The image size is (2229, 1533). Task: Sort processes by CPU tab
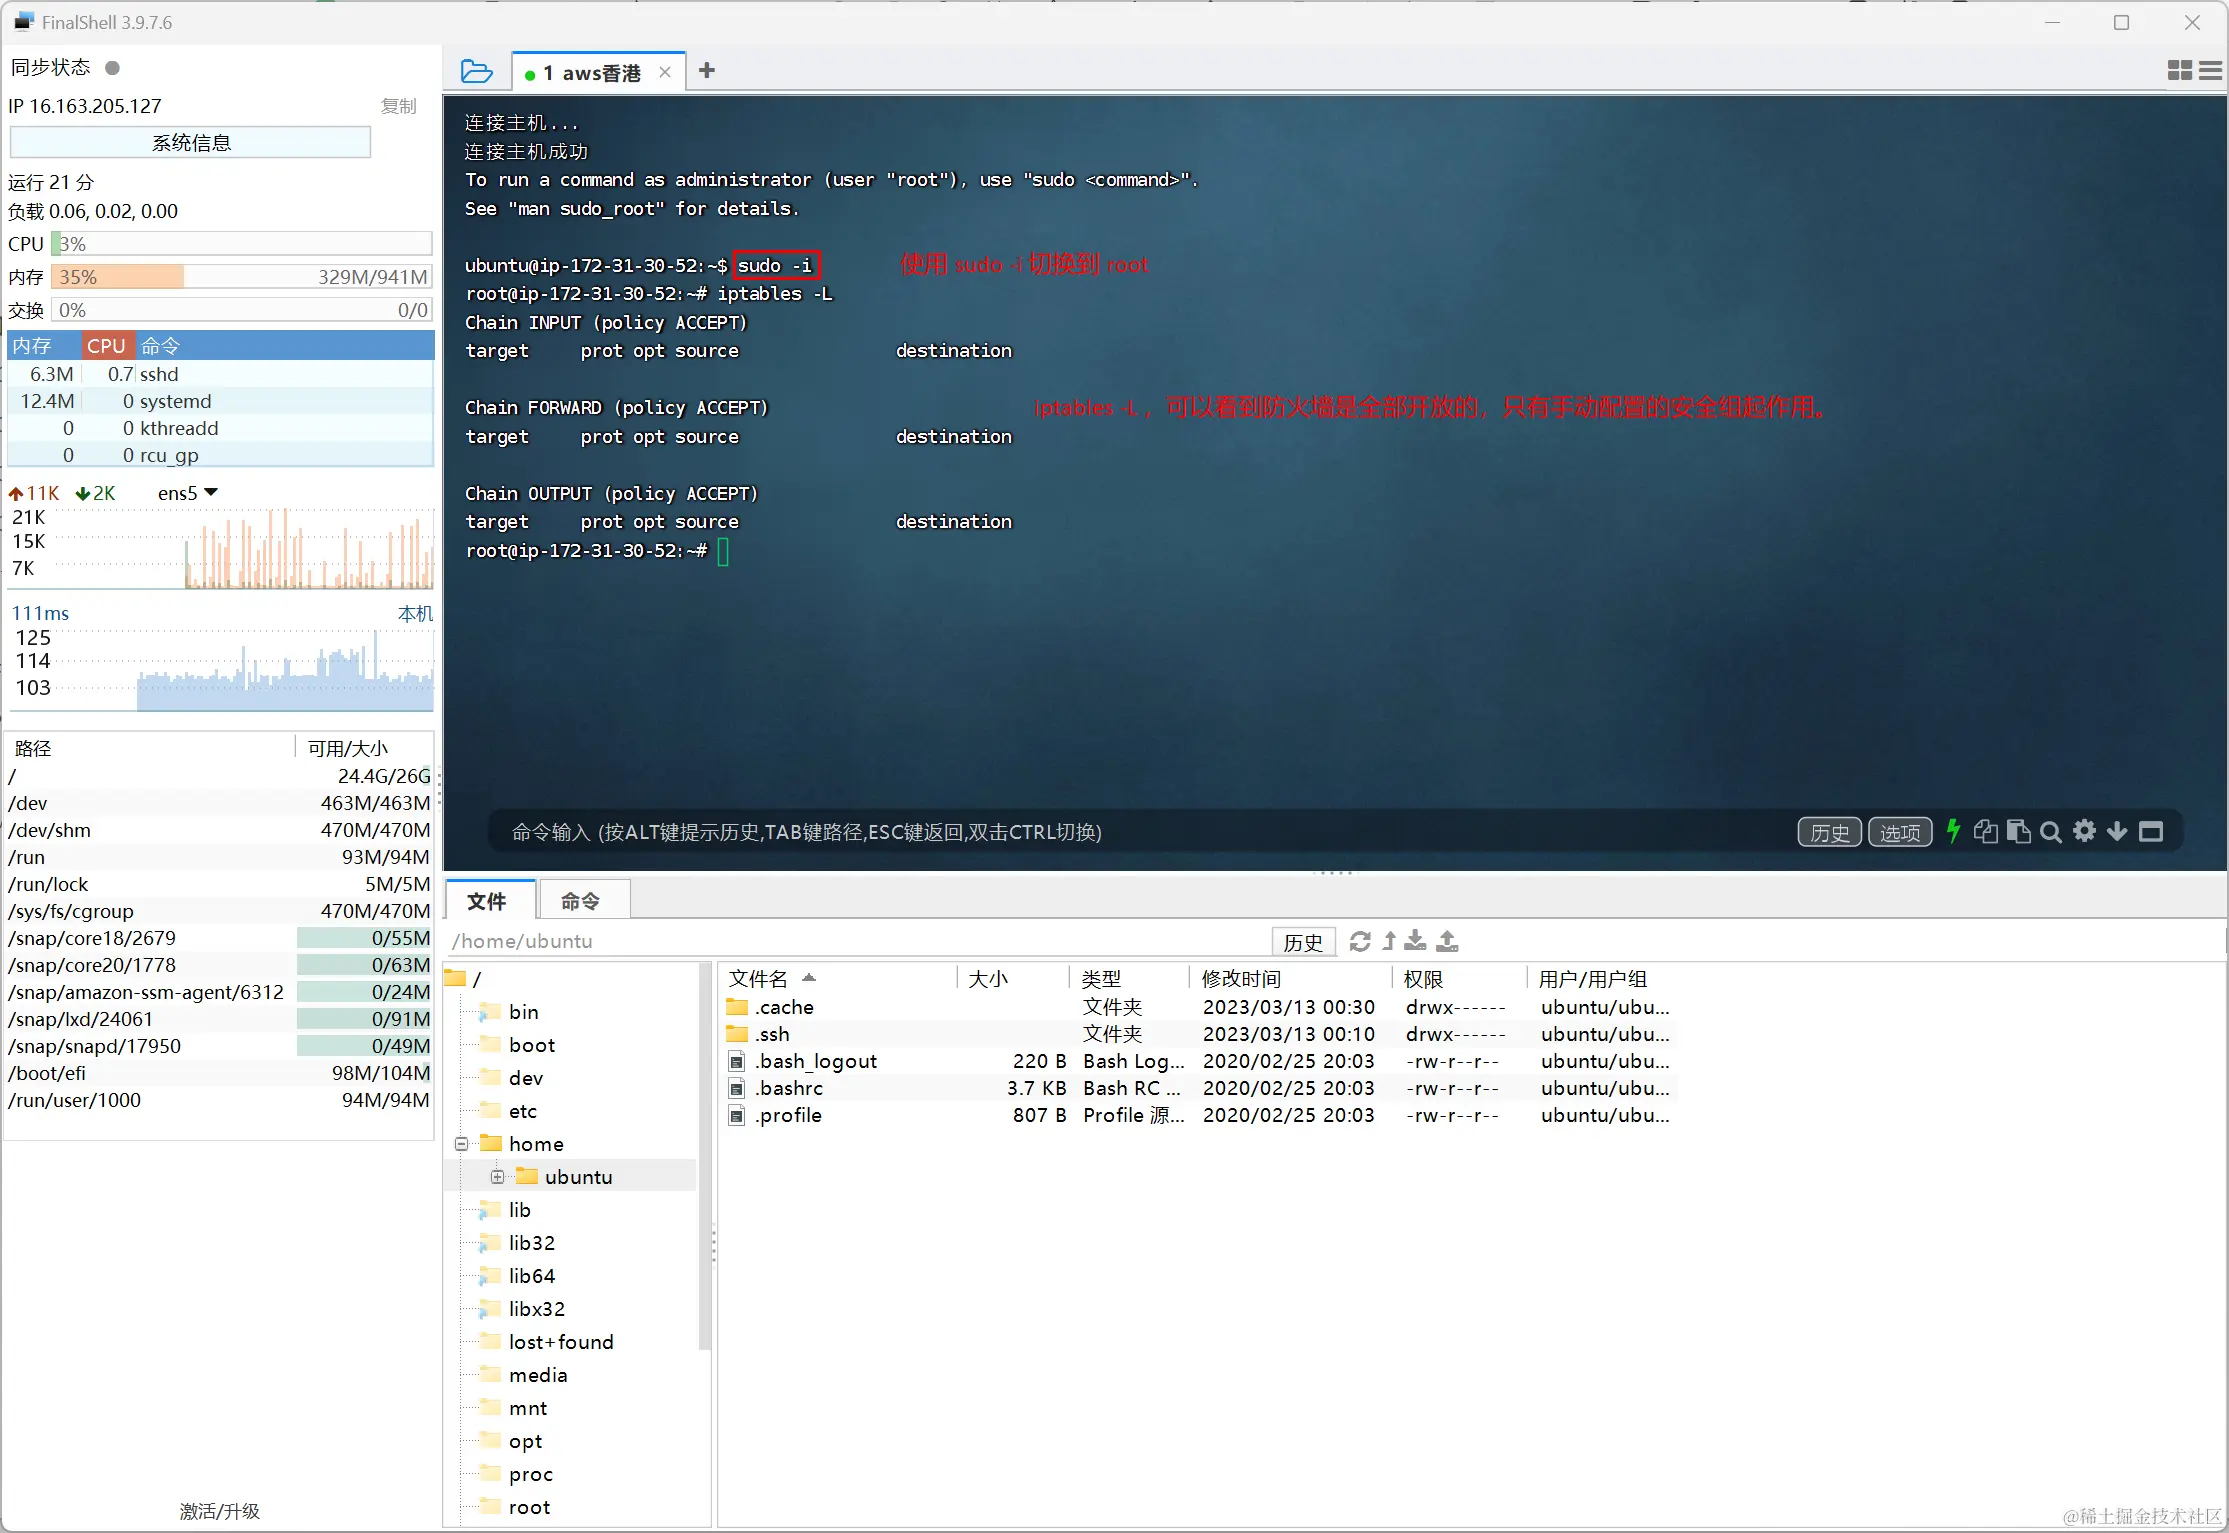[x=106, y=346]
